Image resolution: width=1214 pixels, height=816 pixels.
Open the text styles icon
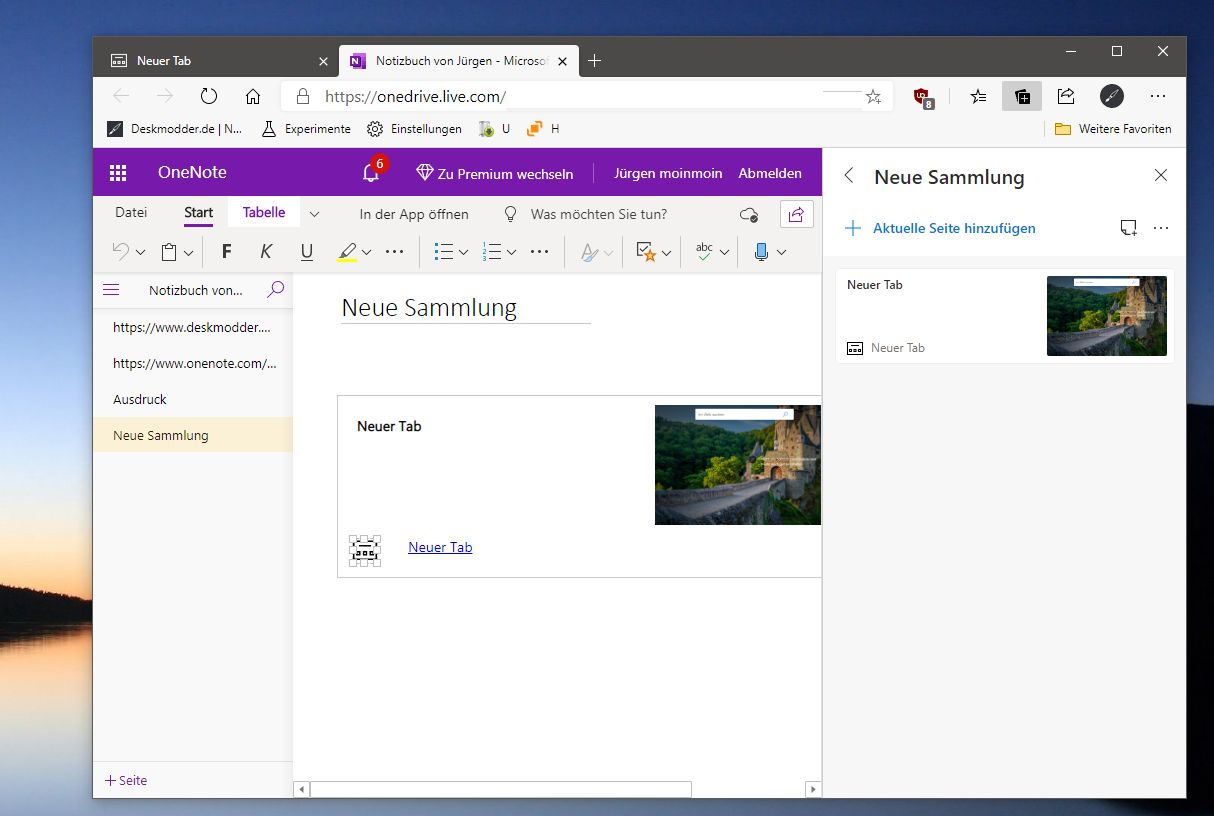pyautogui.click(x=589, y=252)
